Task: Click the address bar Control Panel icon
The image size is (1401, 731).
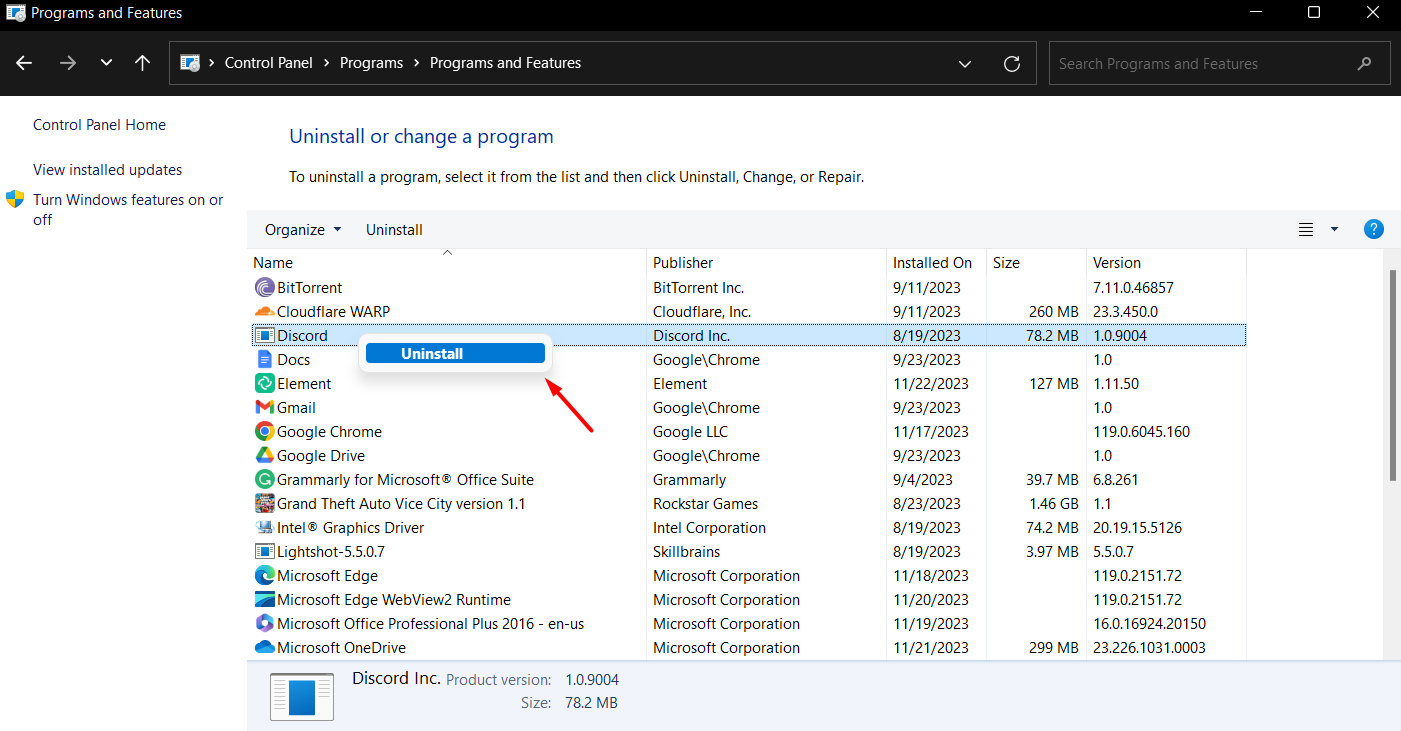Action: click(190, 63)
